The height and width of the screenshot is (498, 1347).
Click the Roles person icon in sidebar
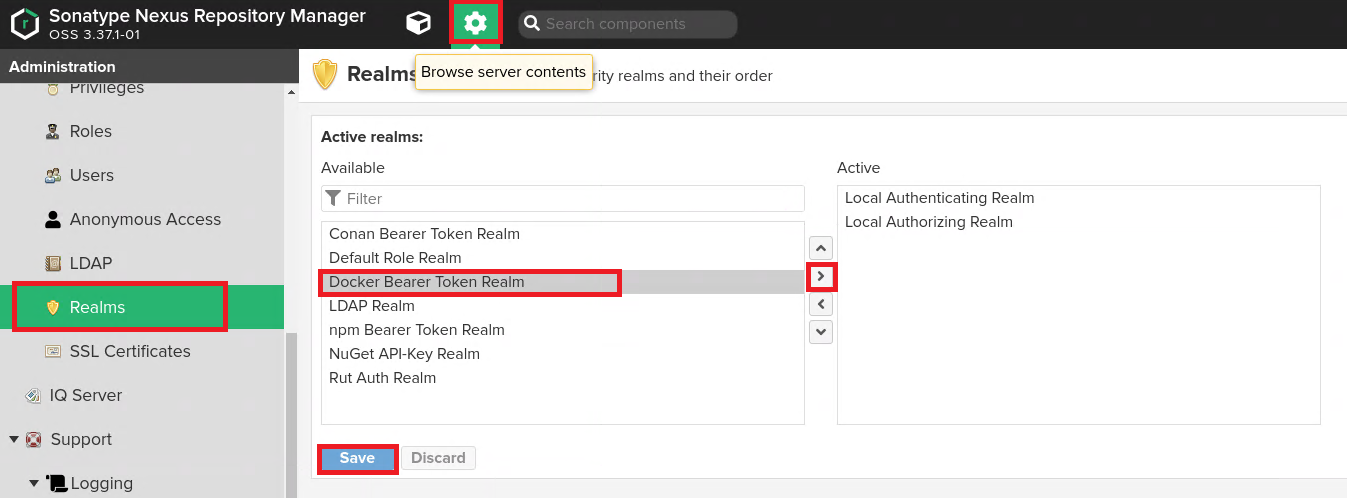53,132
